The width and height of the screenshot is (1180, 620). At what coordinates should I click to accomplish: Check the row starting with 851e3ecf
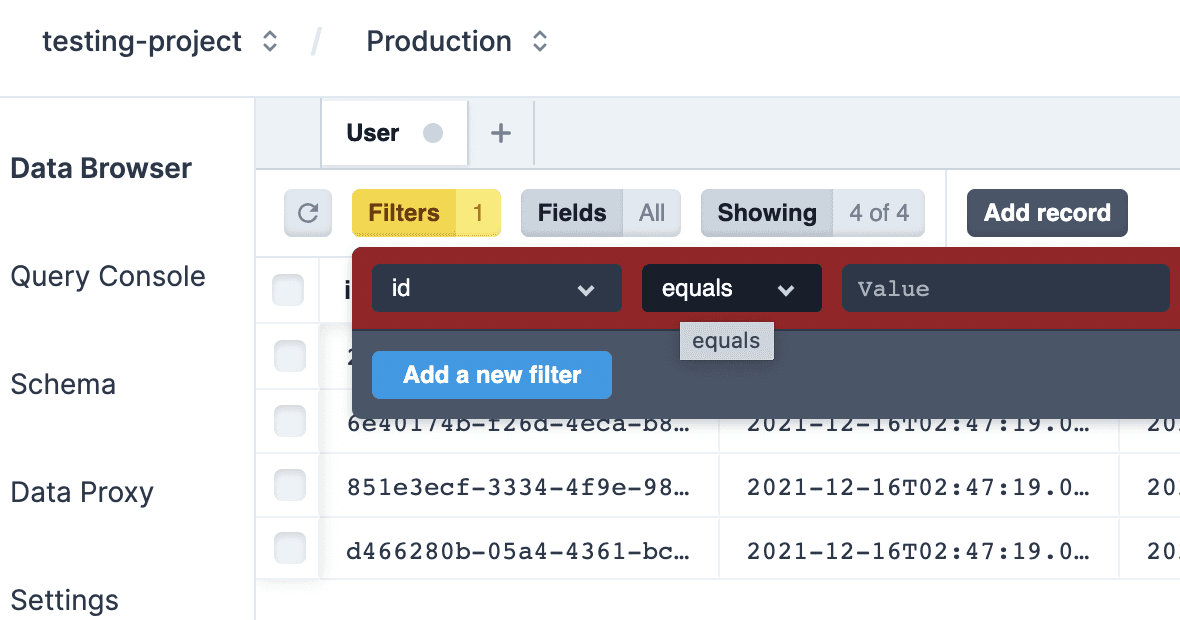pyautogui.click(x=288, y=485)
